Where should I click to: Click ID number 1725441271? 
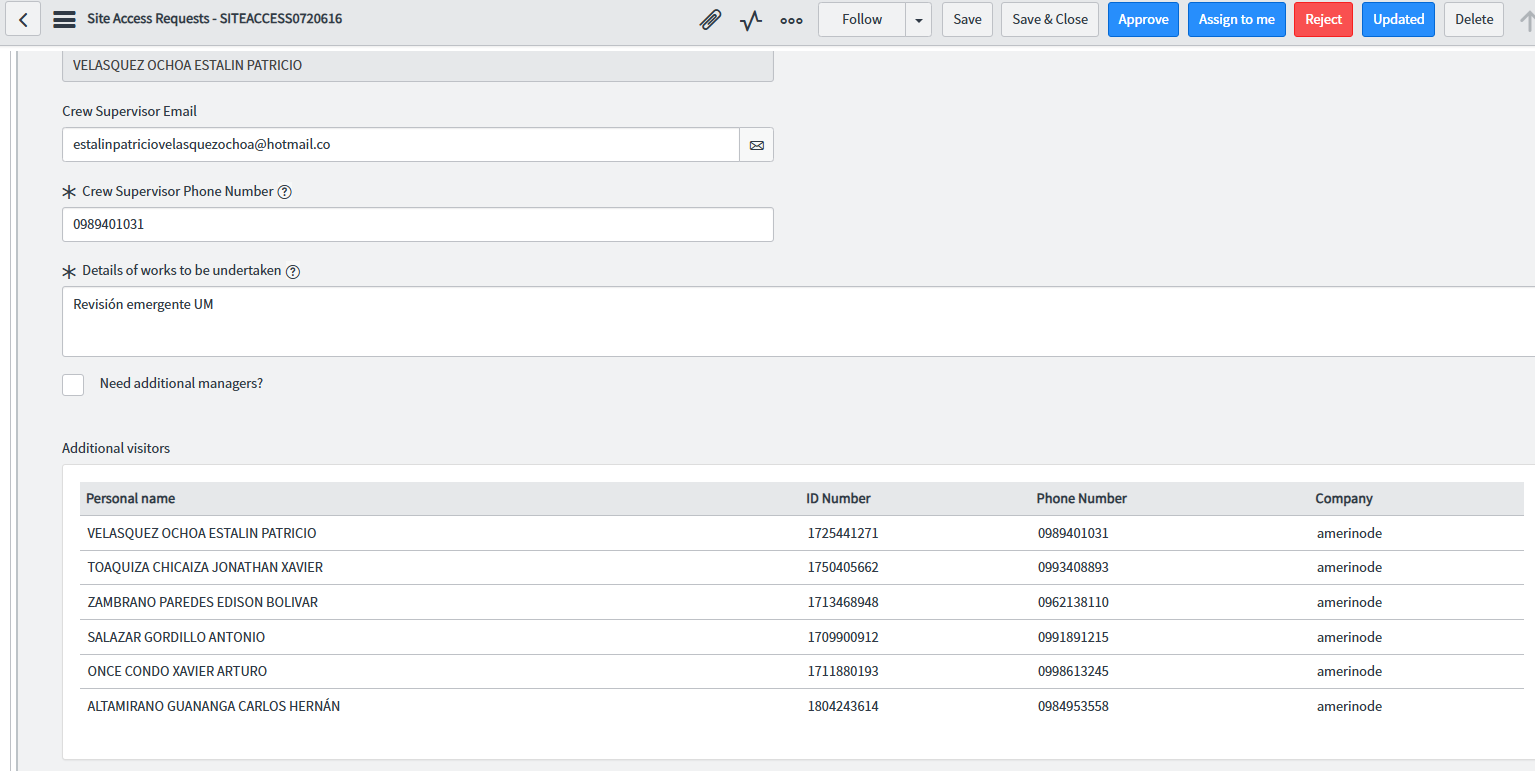pyautogui.click(x=843, y=534)
